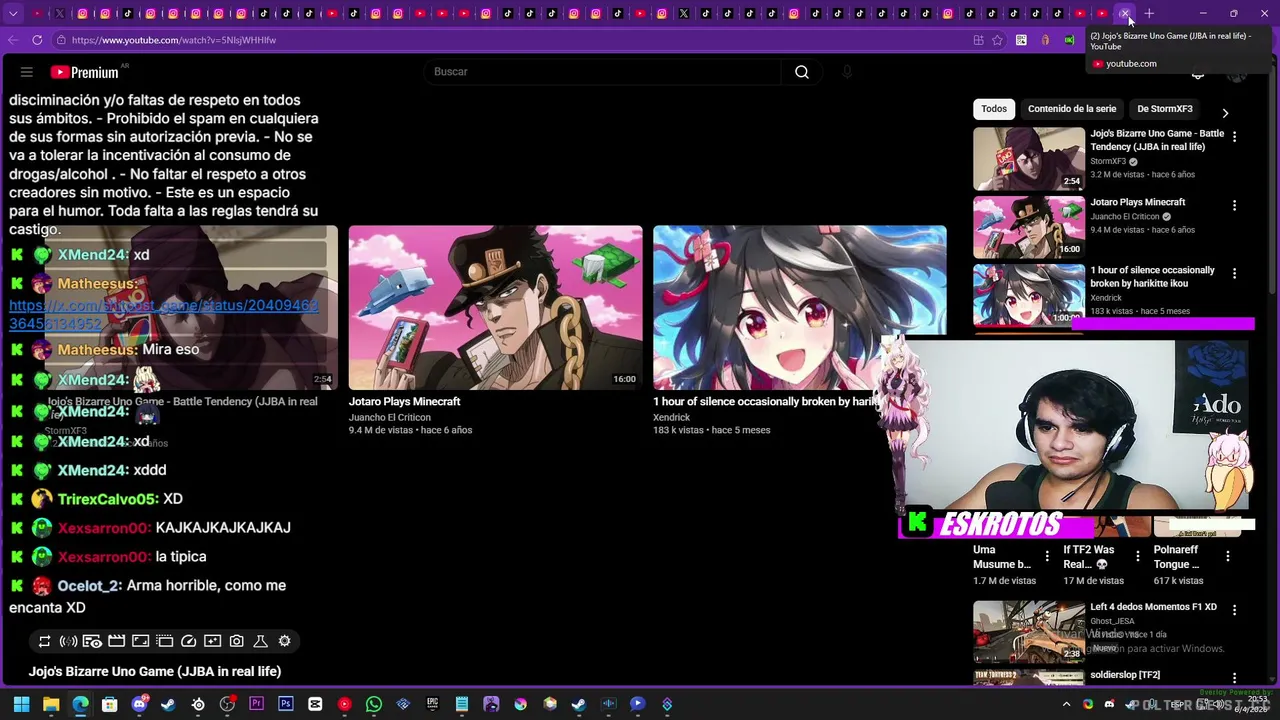Click the aspect ratio frame icon
Viewport: 1280px width, 720px height.
click(140, 642)
